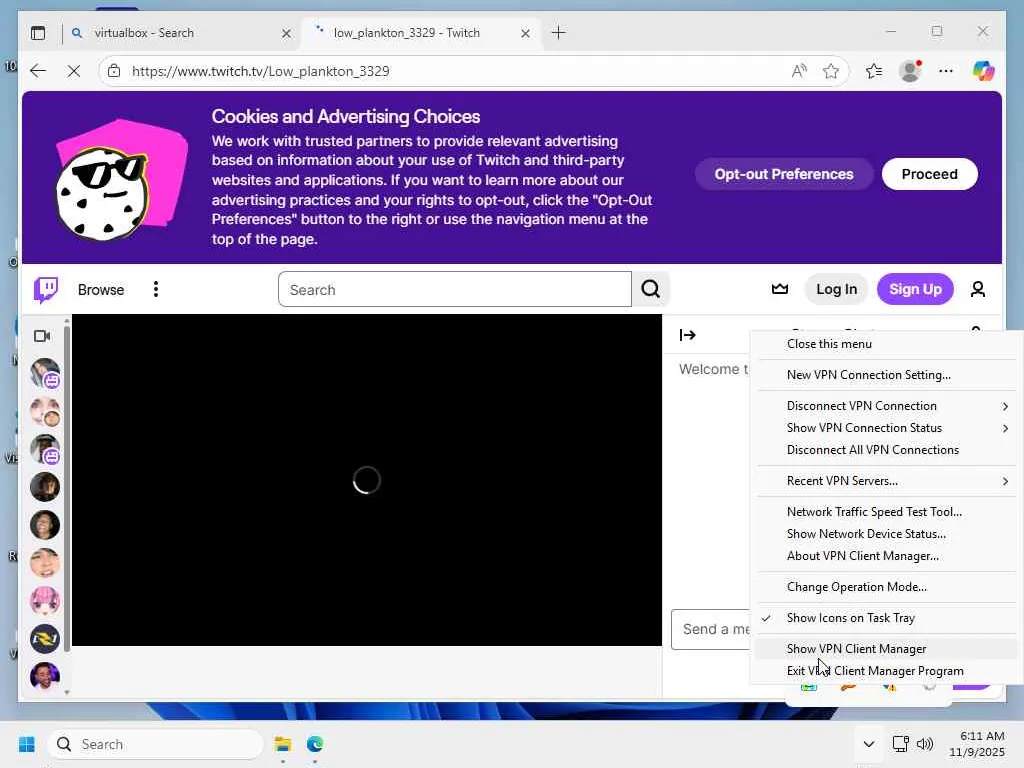Close the virtualbox - Search tab
This screenshot has width=1024, height=768.
pos(286,33)
